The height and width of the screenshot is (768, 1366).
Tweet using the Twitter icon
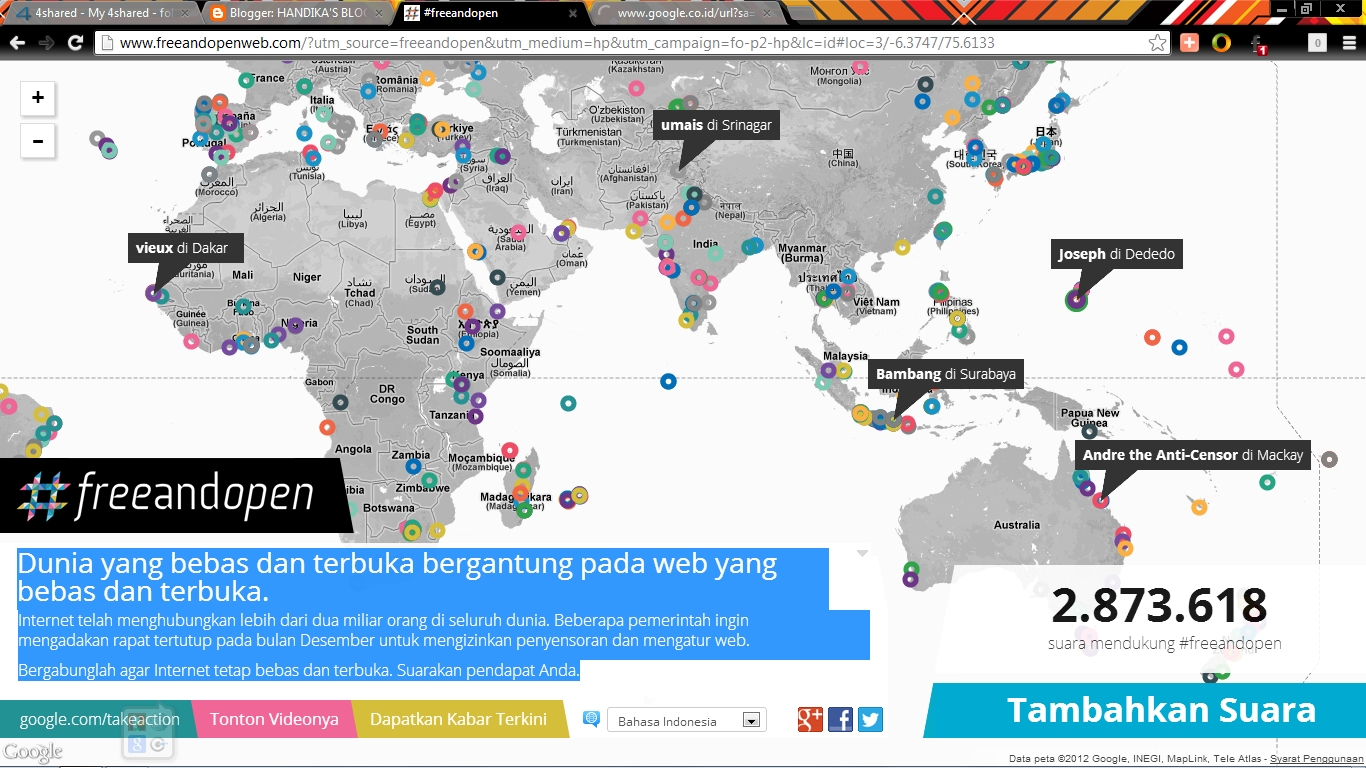click(869, 719)
